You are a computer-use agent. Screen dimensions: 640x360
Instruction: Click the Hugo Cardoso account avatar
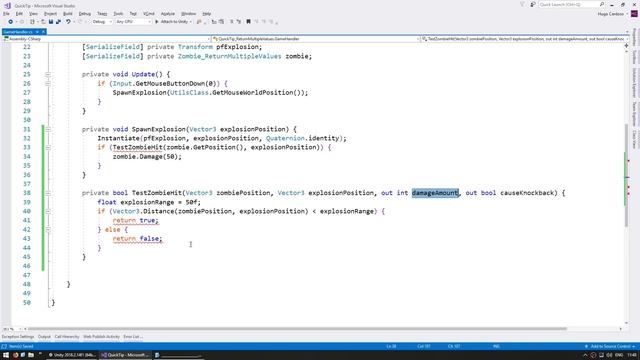[x=634, y=13]
